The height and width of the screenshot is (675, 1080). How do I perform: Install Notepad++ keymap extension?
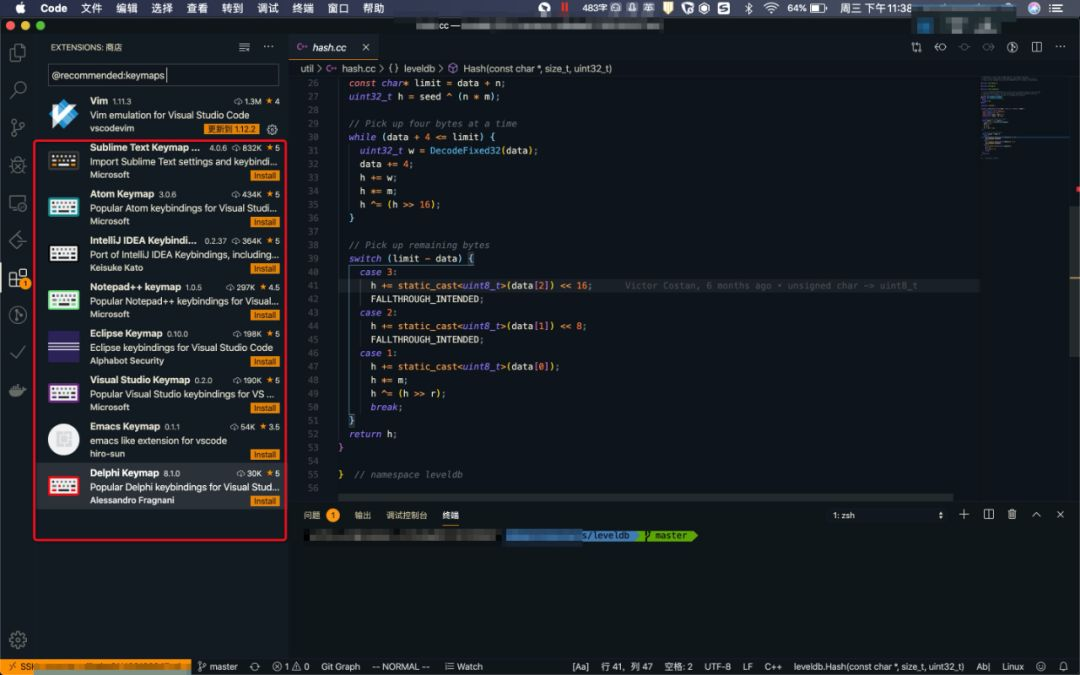pyautogui.click(x=264, y=315)
